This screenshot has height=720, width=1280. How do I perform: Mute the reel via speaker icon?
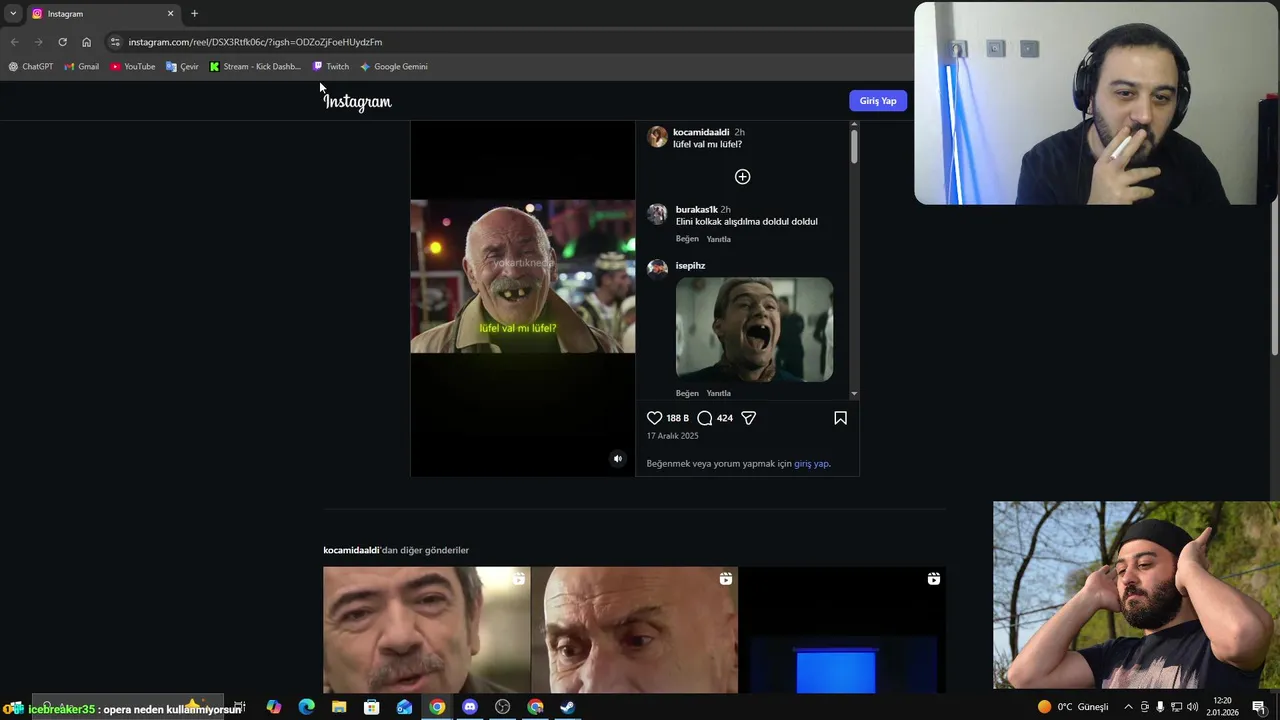617,459
